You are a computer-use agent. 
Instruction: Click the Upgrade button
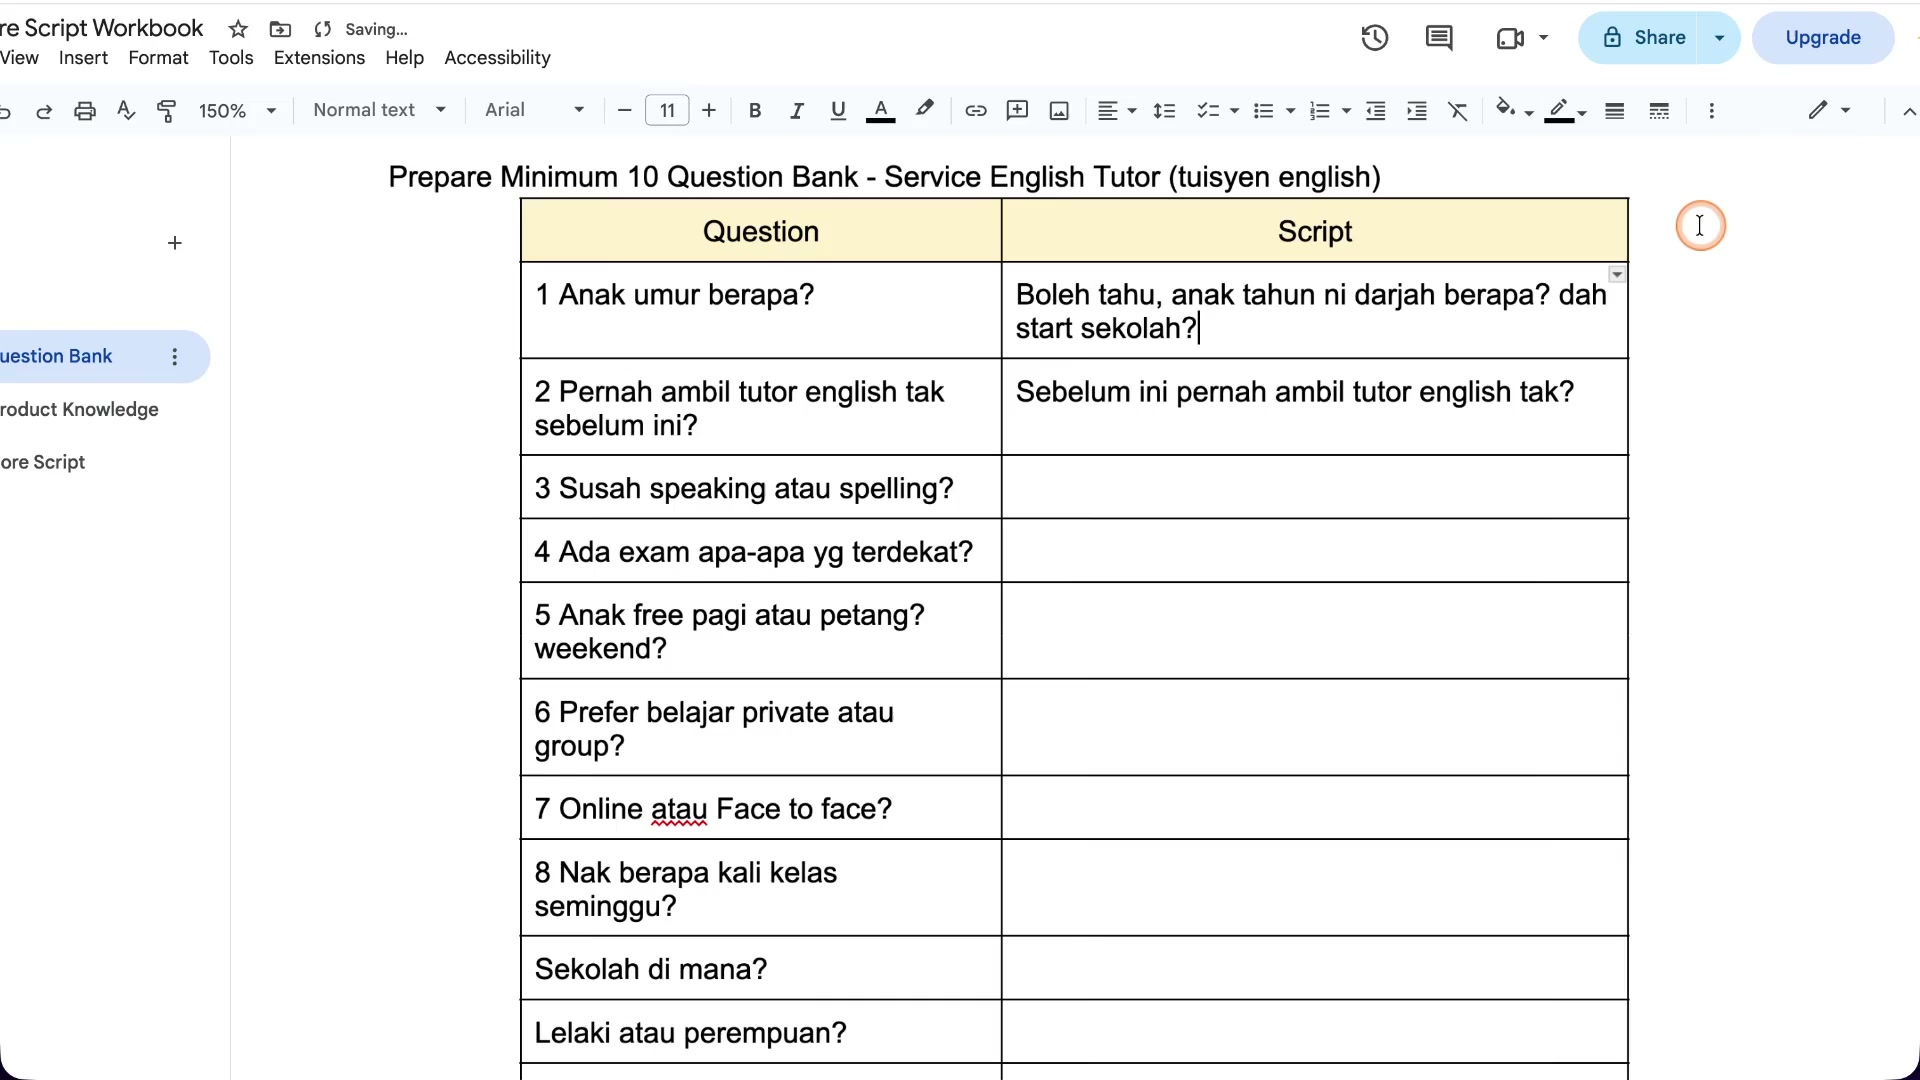tap(1823, 38)
